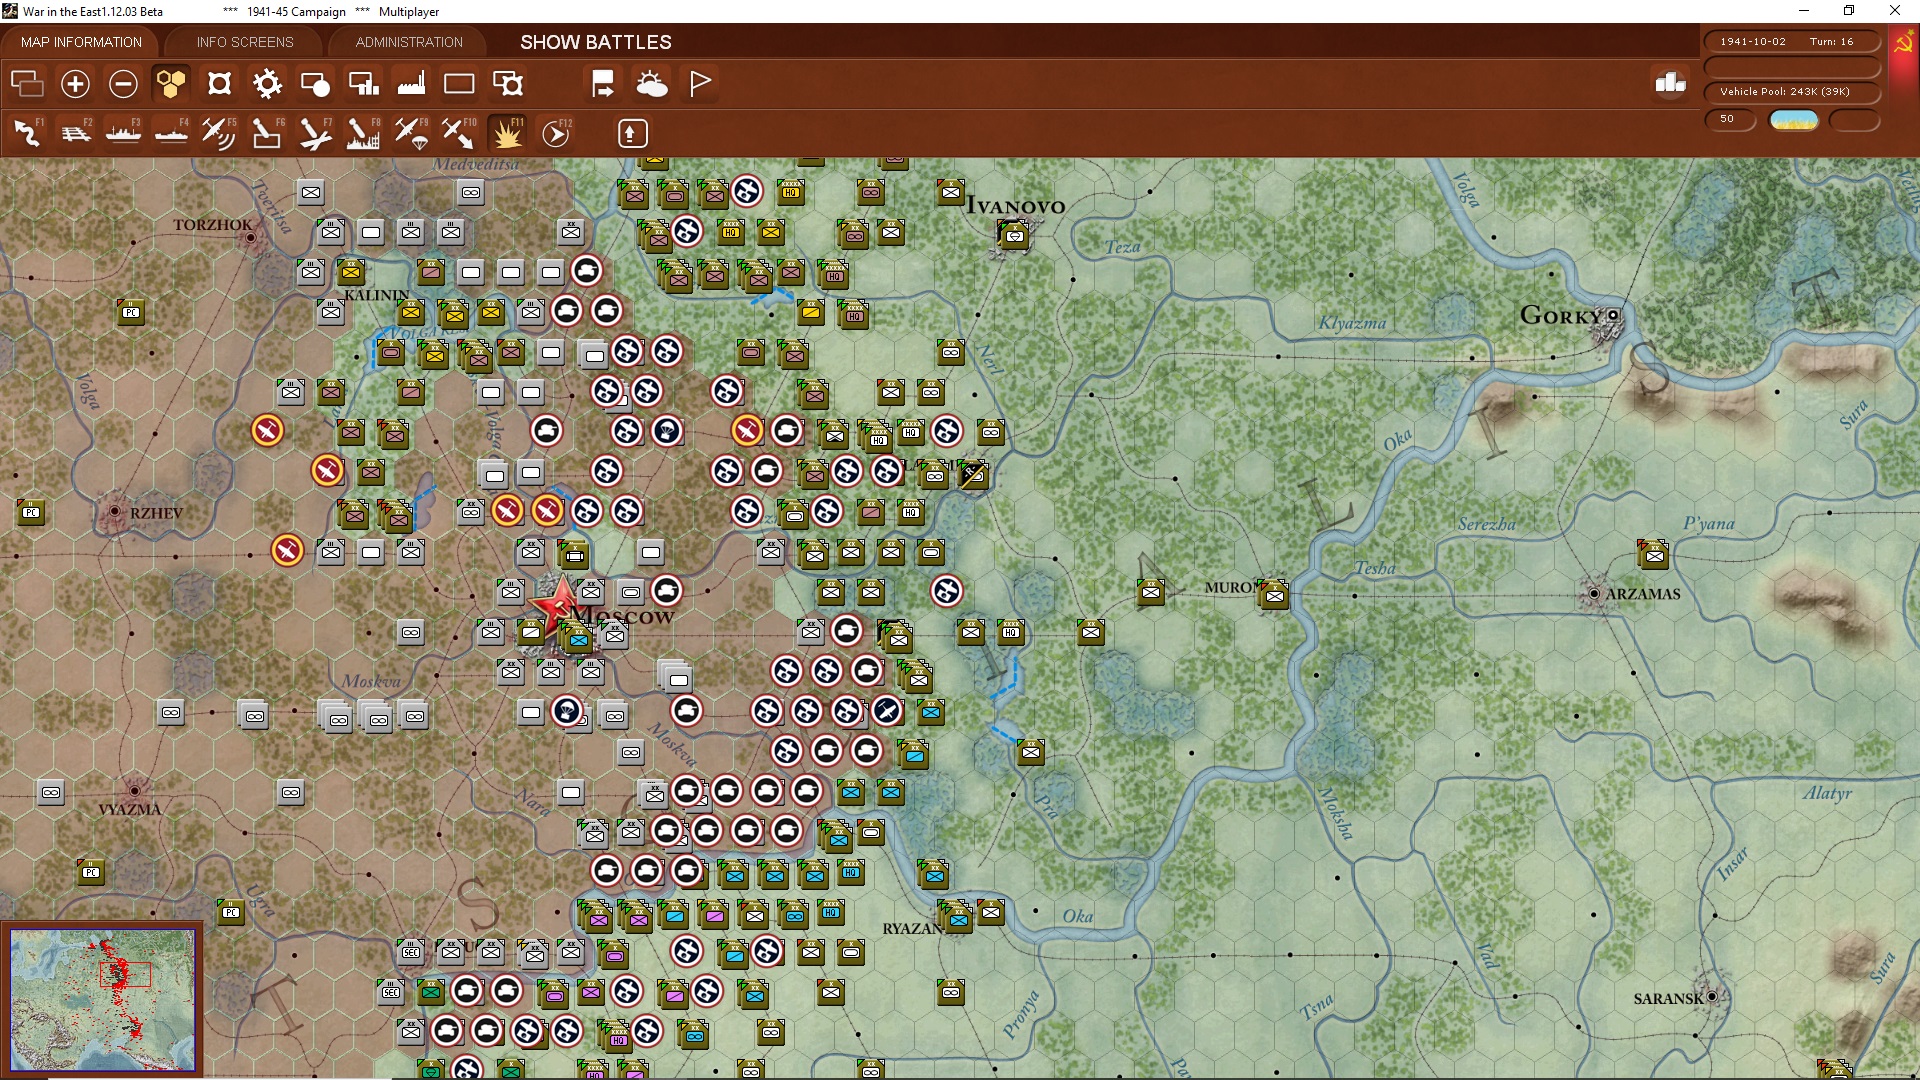Click the Rzhev city marker
The image size is (1920, 1080).
[x=115, y=511]
